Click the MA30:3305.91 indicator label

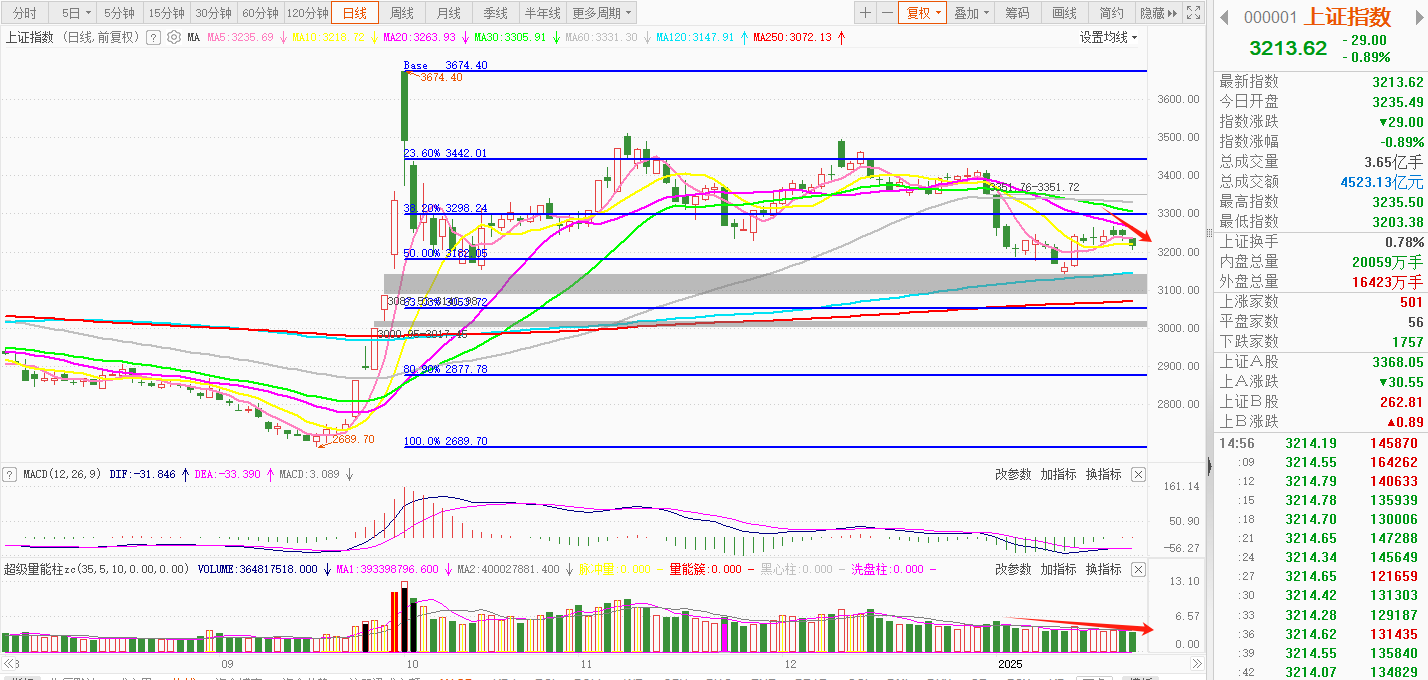pyautogui.click(x=510, y=37)
